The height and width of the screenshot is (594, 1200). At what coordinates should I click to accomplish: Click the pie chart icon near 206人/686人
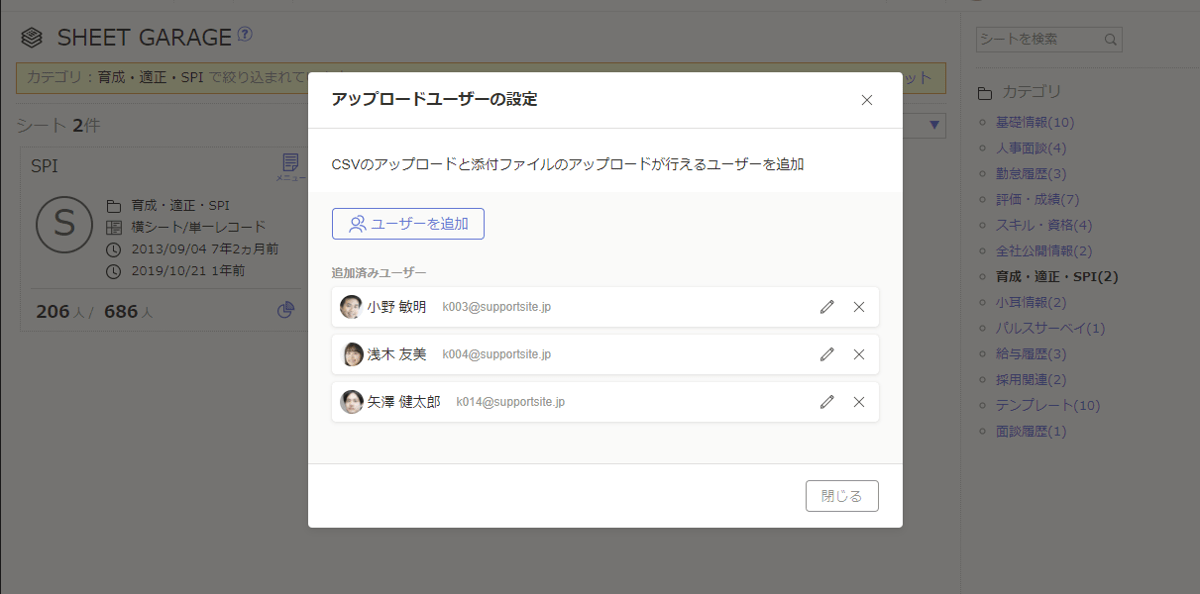[286, 310]
